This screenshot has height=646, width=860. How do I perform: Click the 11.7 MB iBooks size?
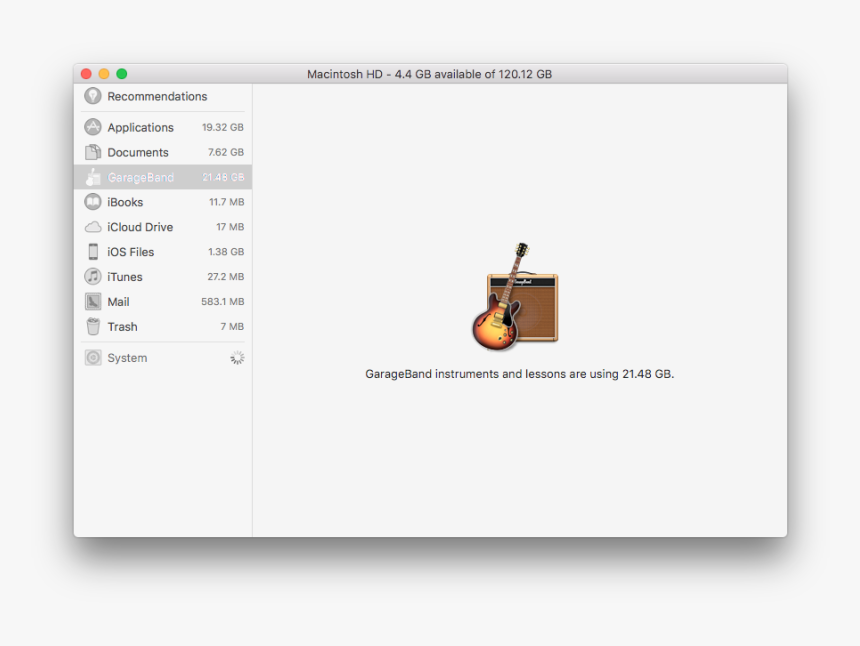pyautogui.click(x=227, y=202)
